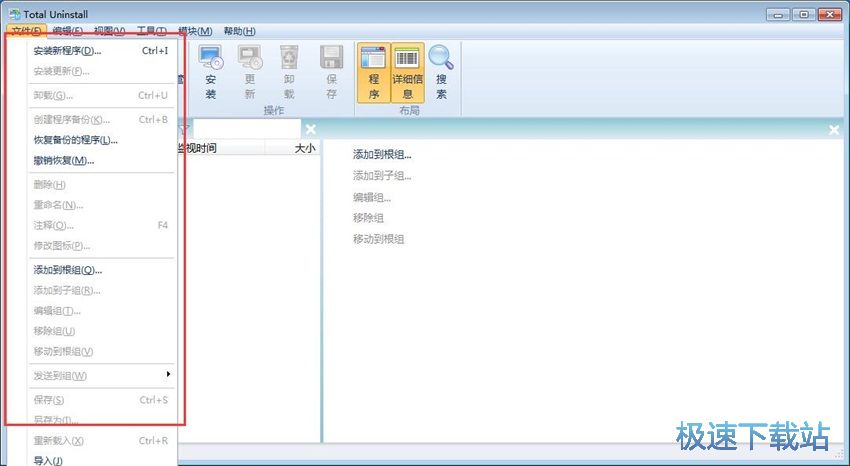Image resolution: width=850 pixels, height=466 pixels.
Task: Choose 恢复备份的程序(L)... menu entry
Action: (101, 140)
